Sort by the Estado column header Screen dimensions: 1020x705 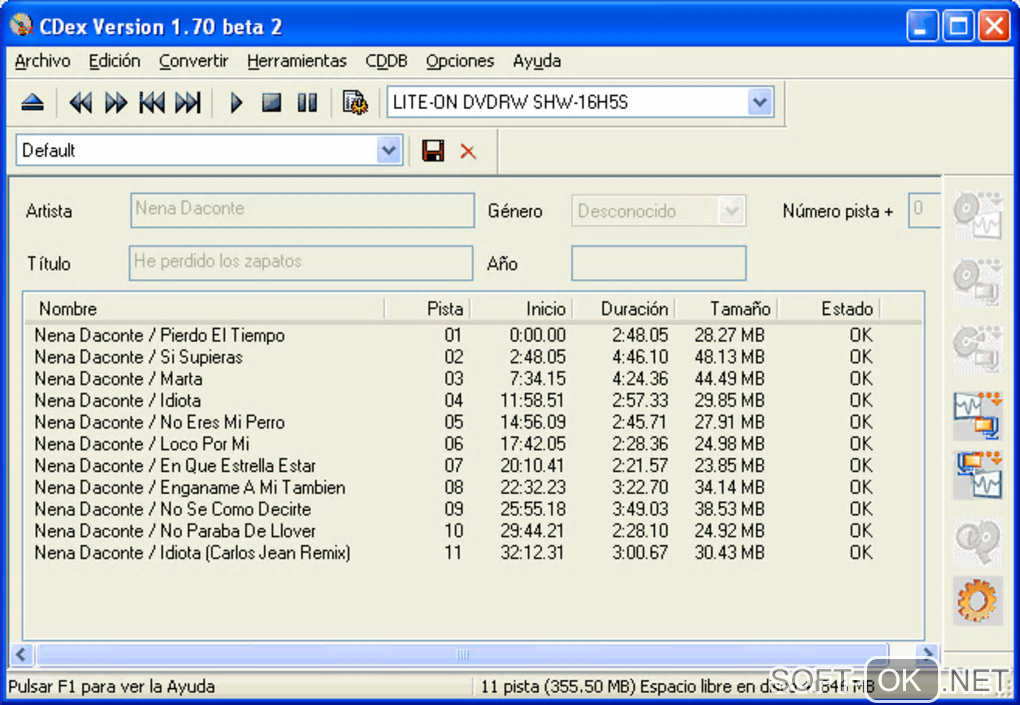pyautogui.click(x=829, y=308)
